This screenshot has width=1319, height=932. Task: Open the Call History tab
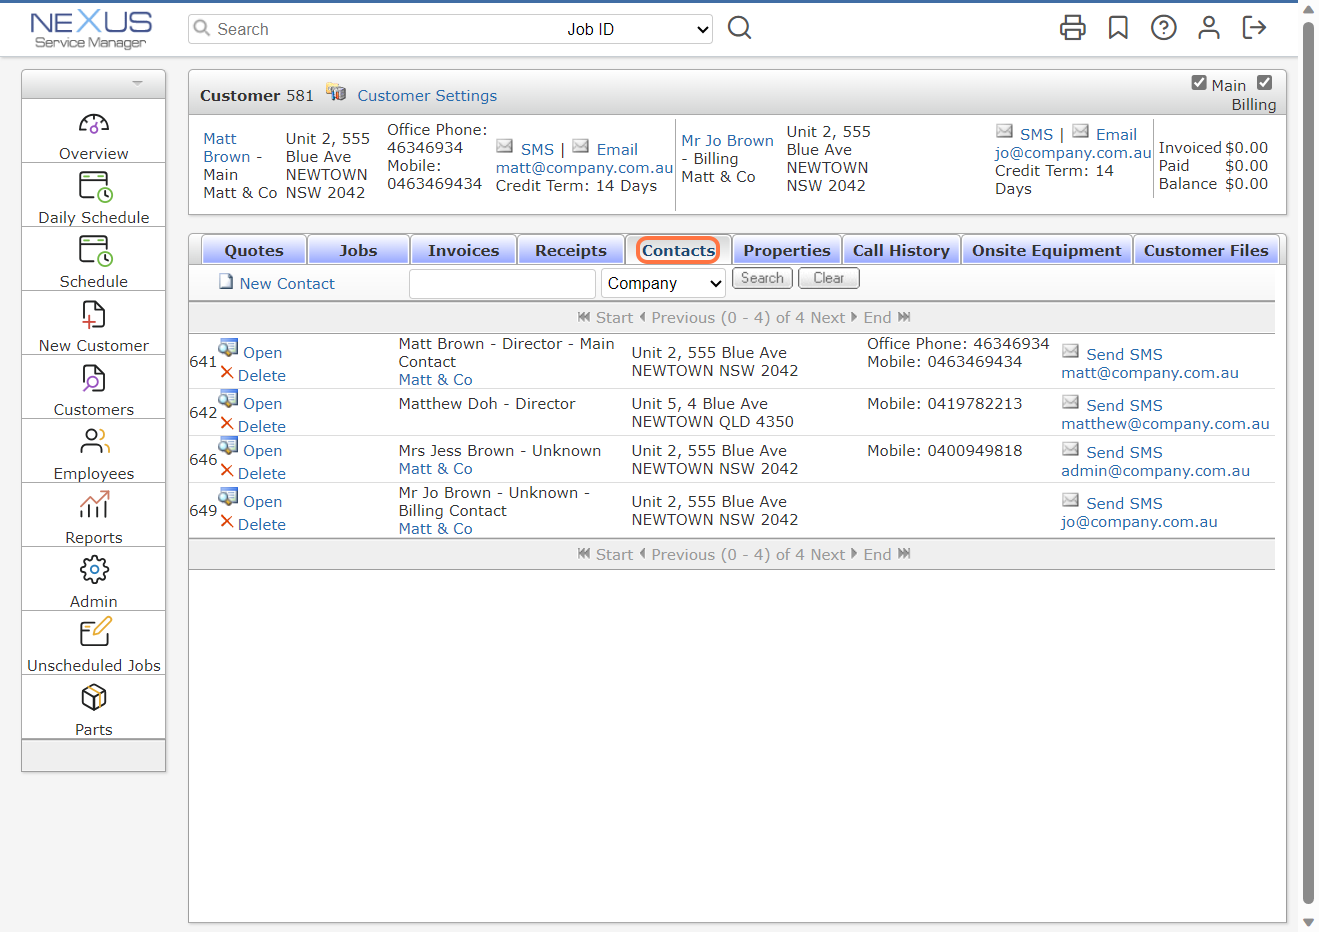tap(901, 249)
